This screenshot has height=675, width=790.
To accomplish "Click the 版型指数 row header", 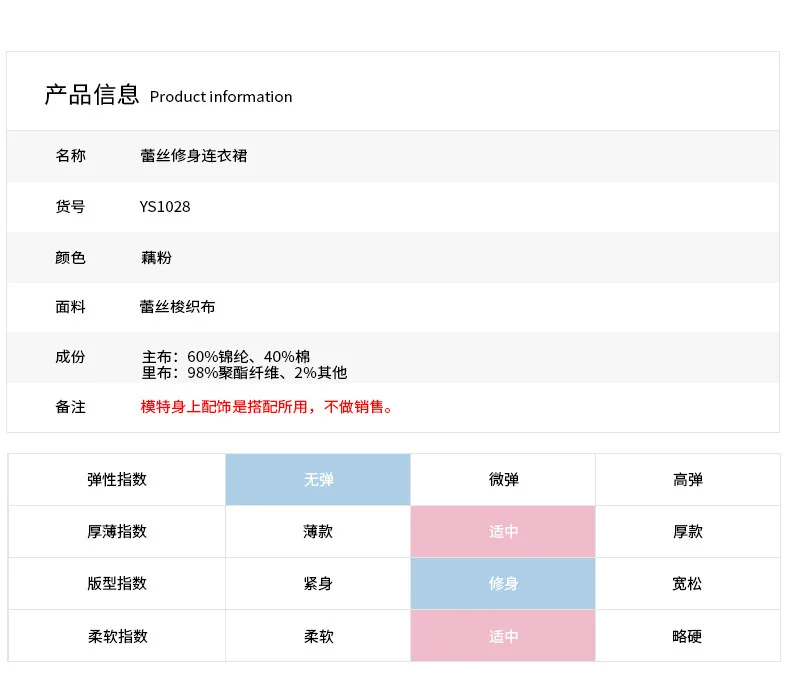I will (117, 583).
